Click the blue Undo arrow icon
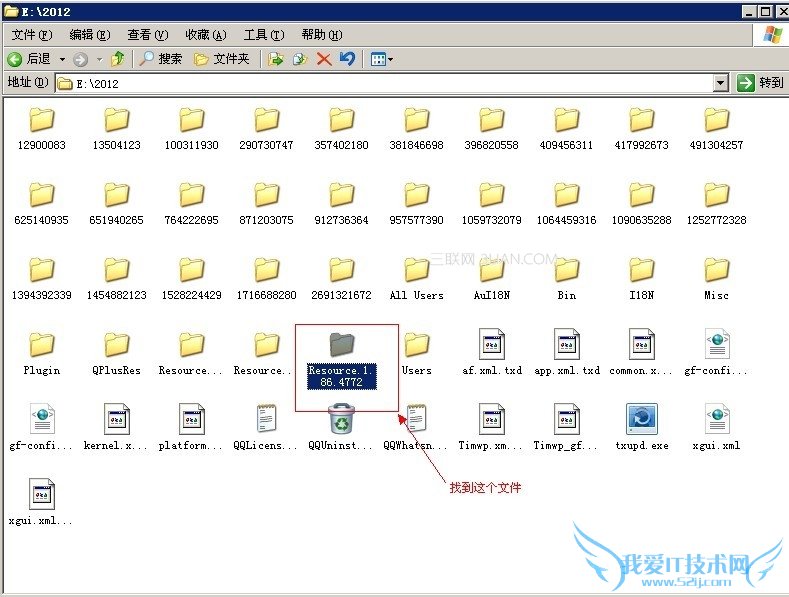The height and width of the screenshot is (597, 789). click(x=347, y=59)
